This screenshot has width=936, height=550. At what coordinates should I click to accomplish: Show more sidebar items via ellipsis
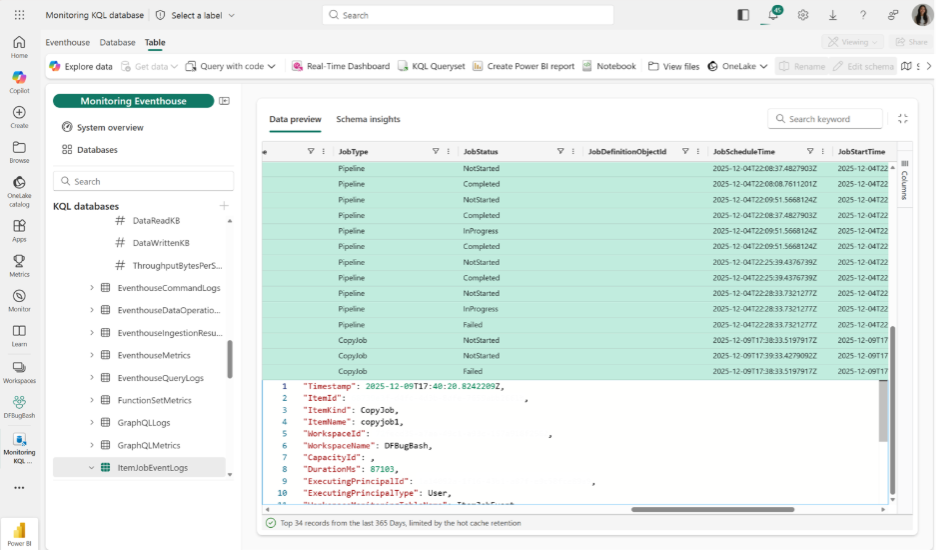click(19, 488)
